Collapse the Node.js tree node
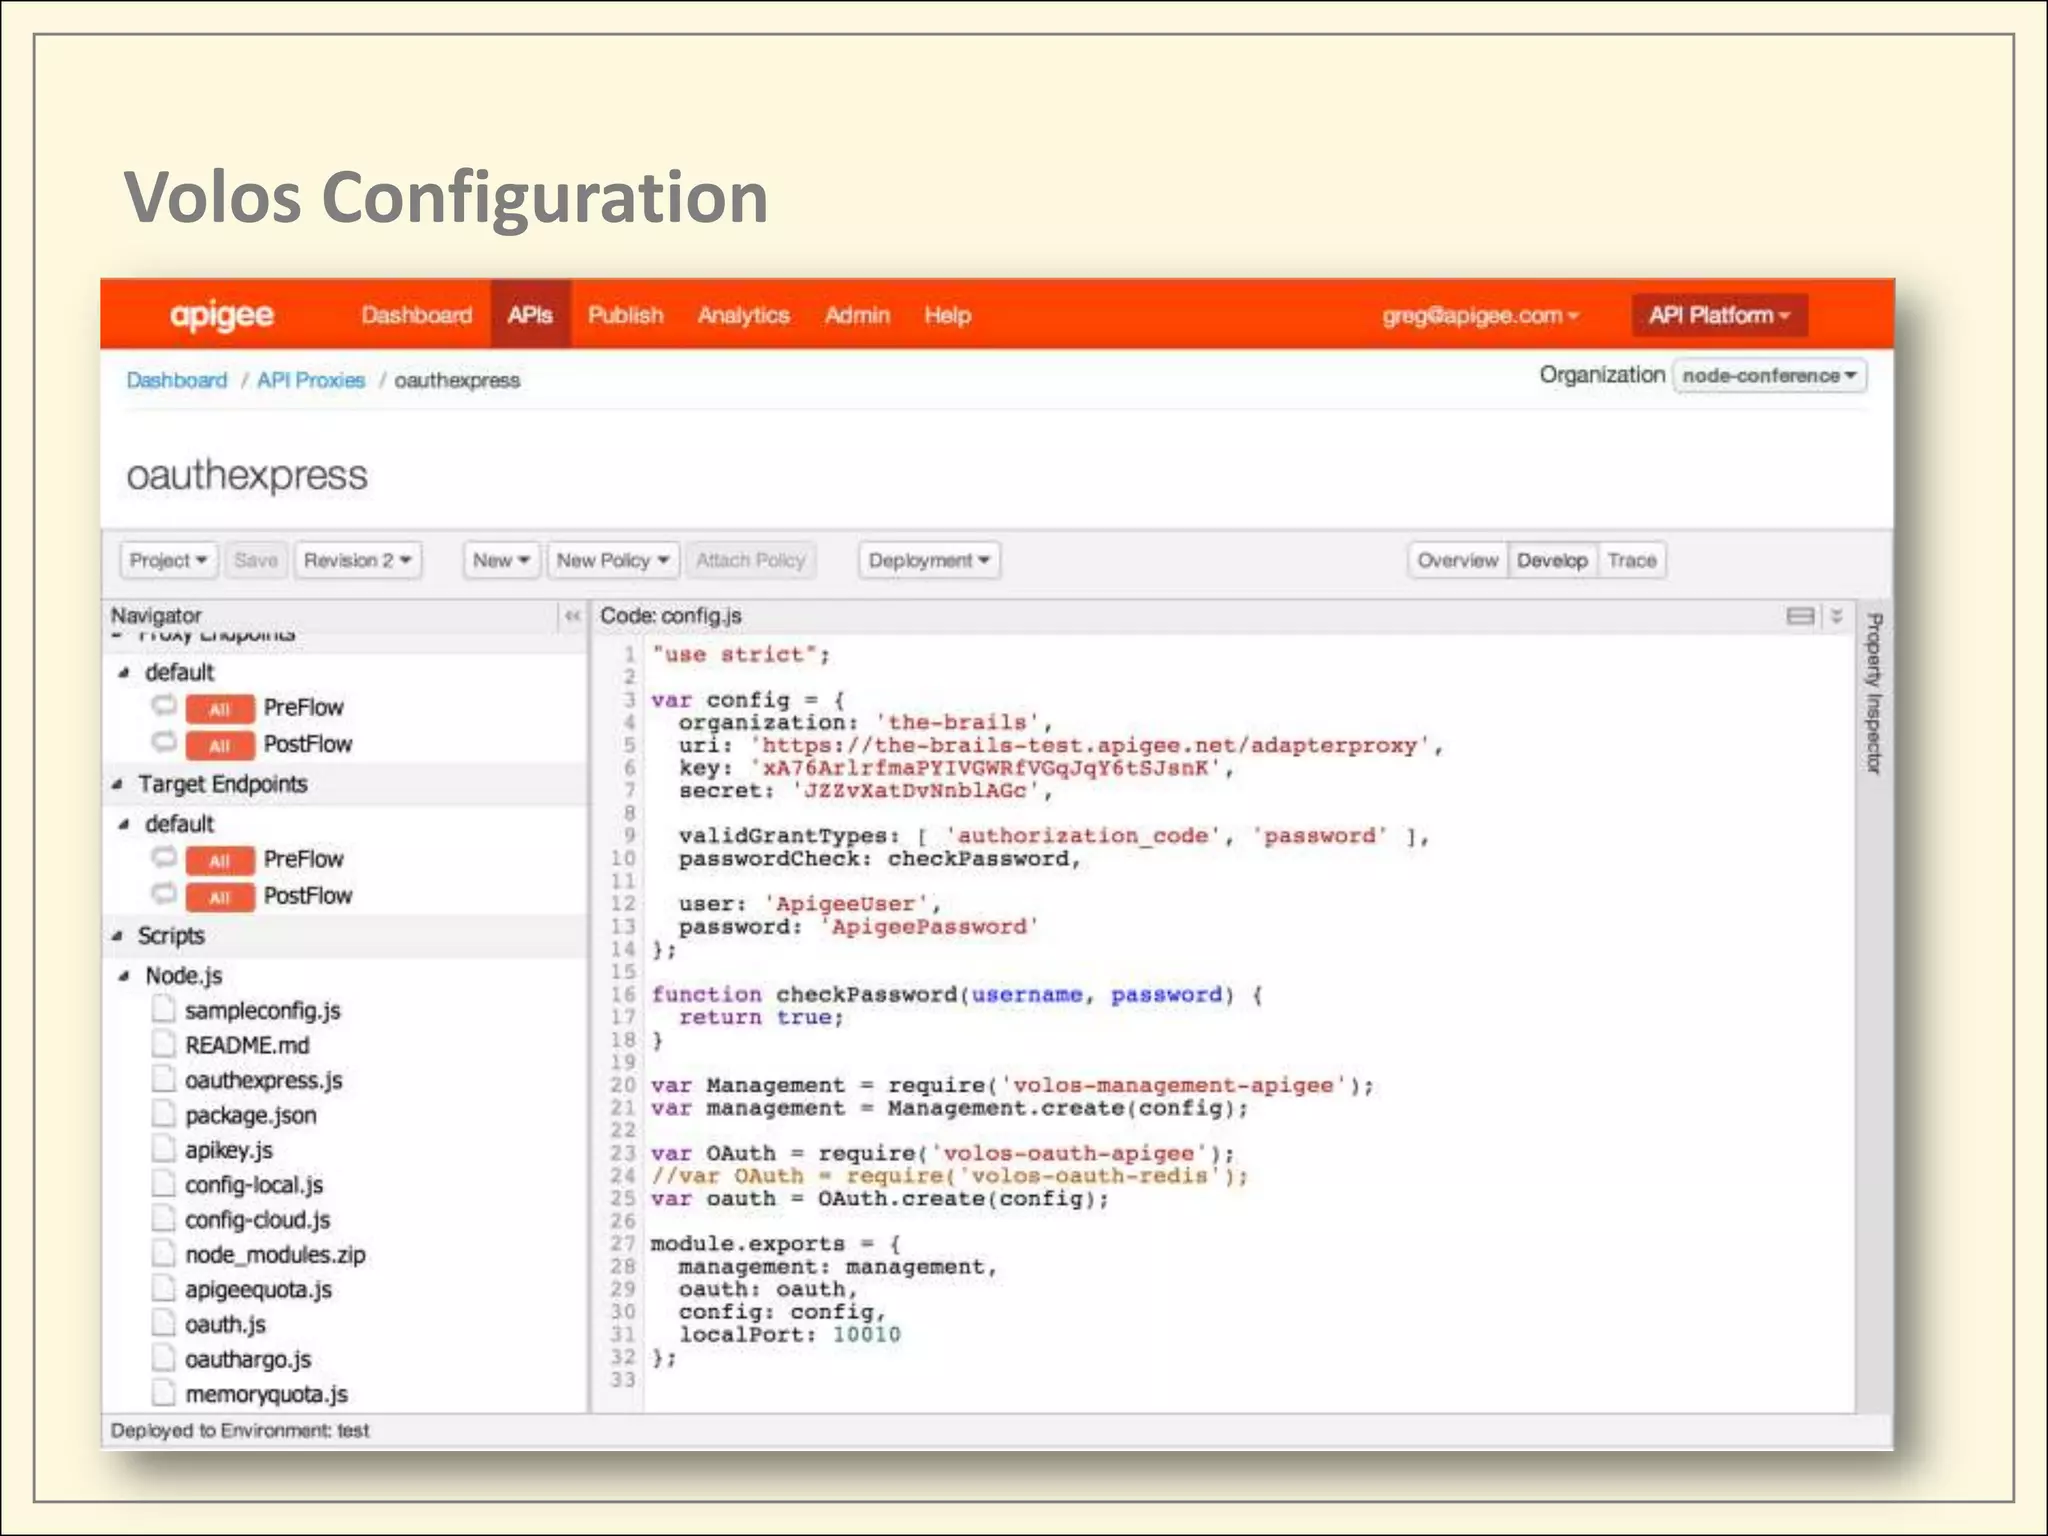2048x1536 pixels. coord(124,976)
